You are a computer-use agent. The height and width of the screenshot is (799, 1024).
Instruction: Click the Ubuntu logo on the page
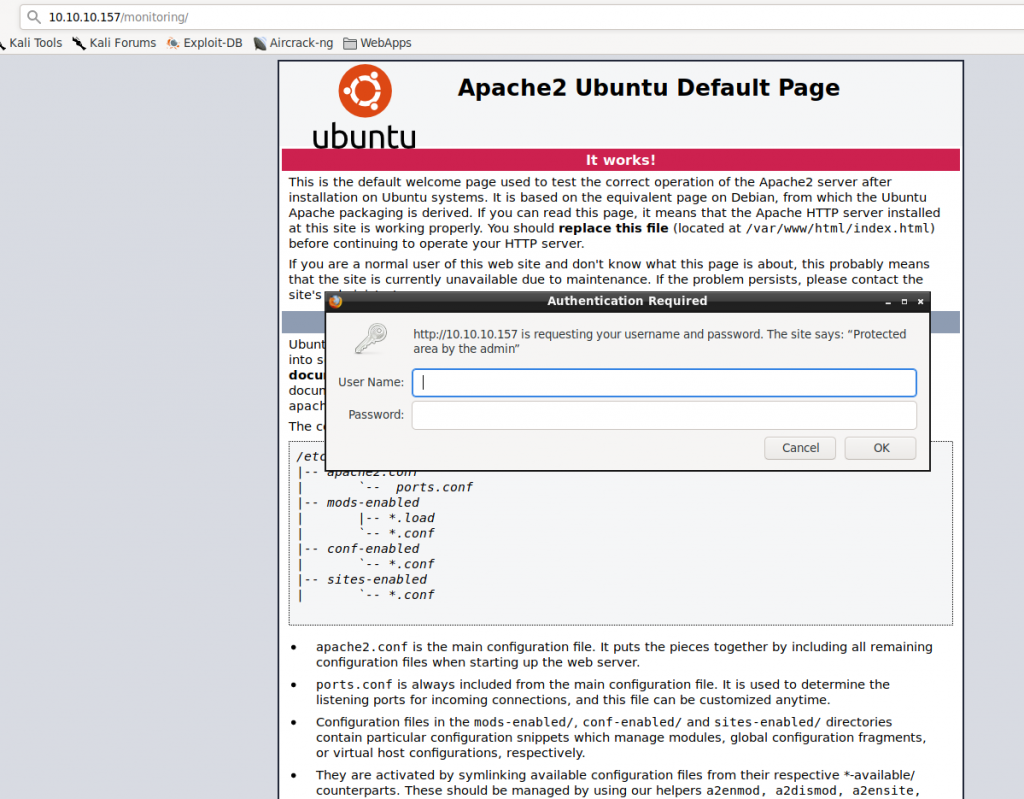[363, 106]
